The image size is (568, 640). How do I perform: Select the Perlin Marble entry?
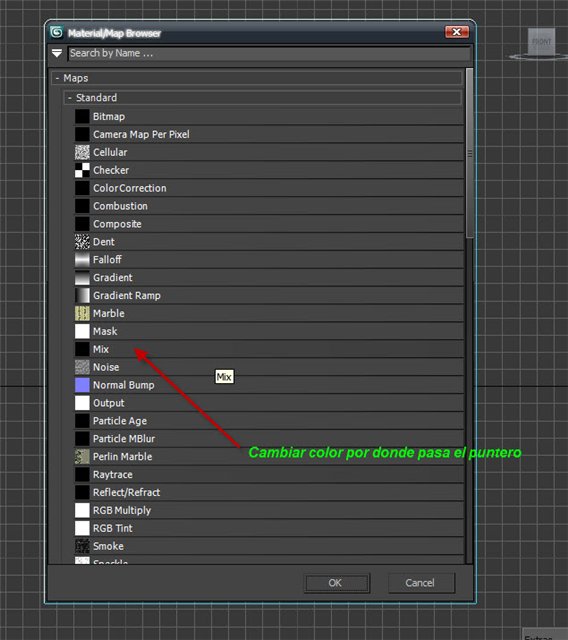269,457
